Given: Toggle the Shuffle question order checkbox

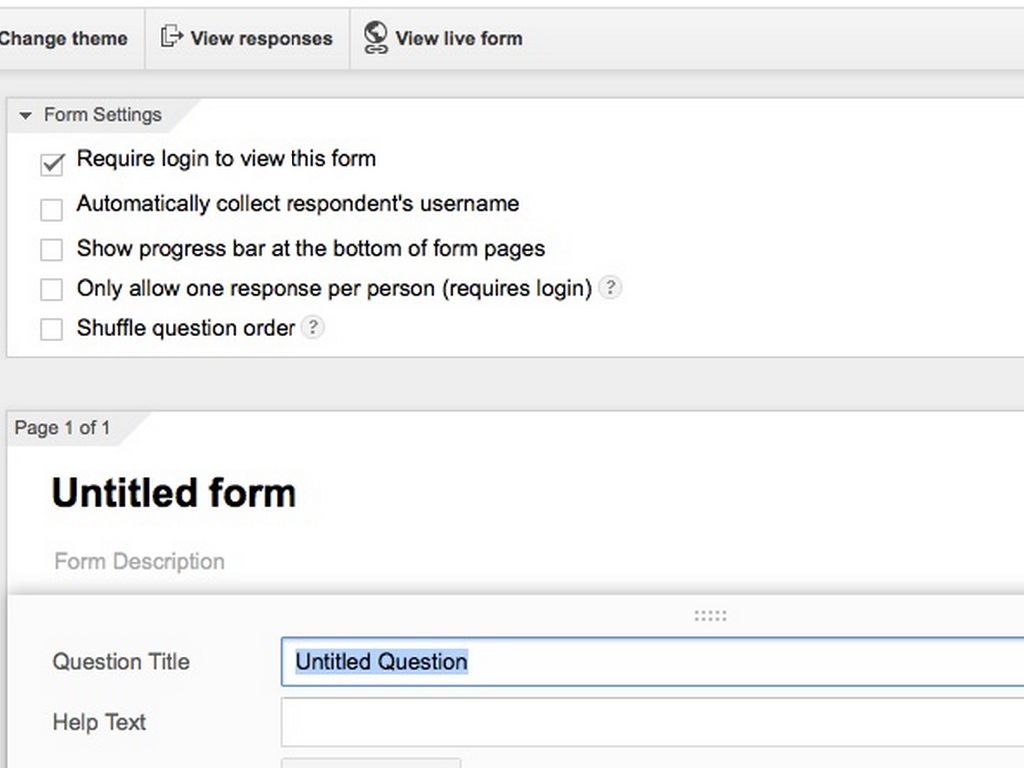Looking at the screenshot, I should [x=51, y=329].
